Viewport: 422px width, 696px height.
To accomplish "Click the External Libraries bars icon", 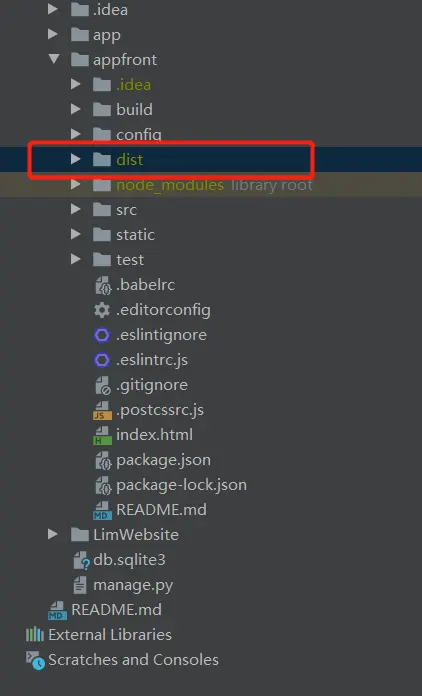I will [x=35, y=635].
